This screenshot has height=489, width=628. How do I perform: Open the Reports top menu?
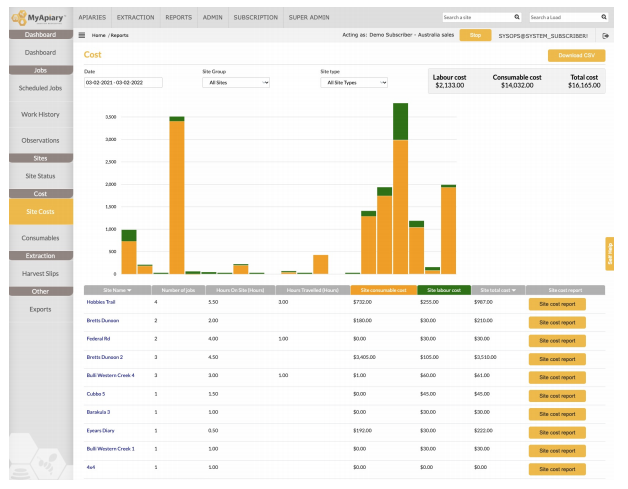point(179,17)
